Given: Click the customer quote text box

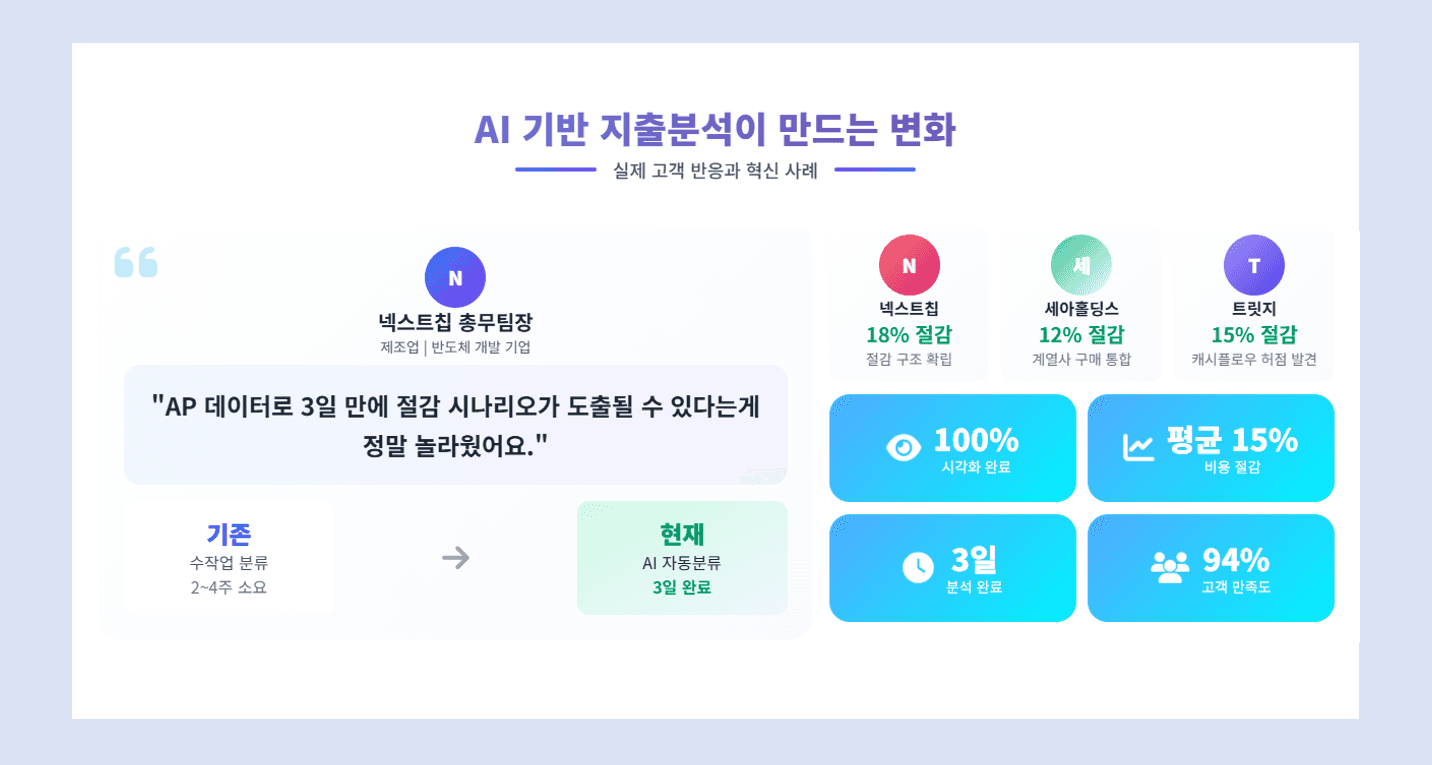Looking at the screenshot, I should [456, 425].
